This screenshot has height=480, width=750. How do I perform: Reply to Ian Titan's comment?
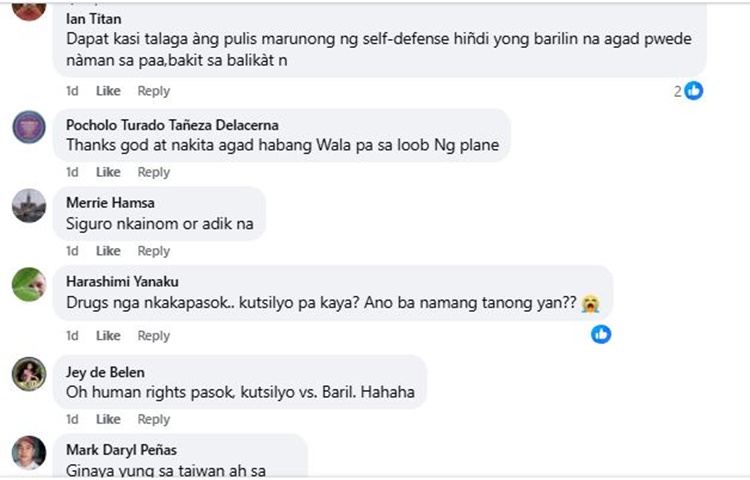point(154,91)
